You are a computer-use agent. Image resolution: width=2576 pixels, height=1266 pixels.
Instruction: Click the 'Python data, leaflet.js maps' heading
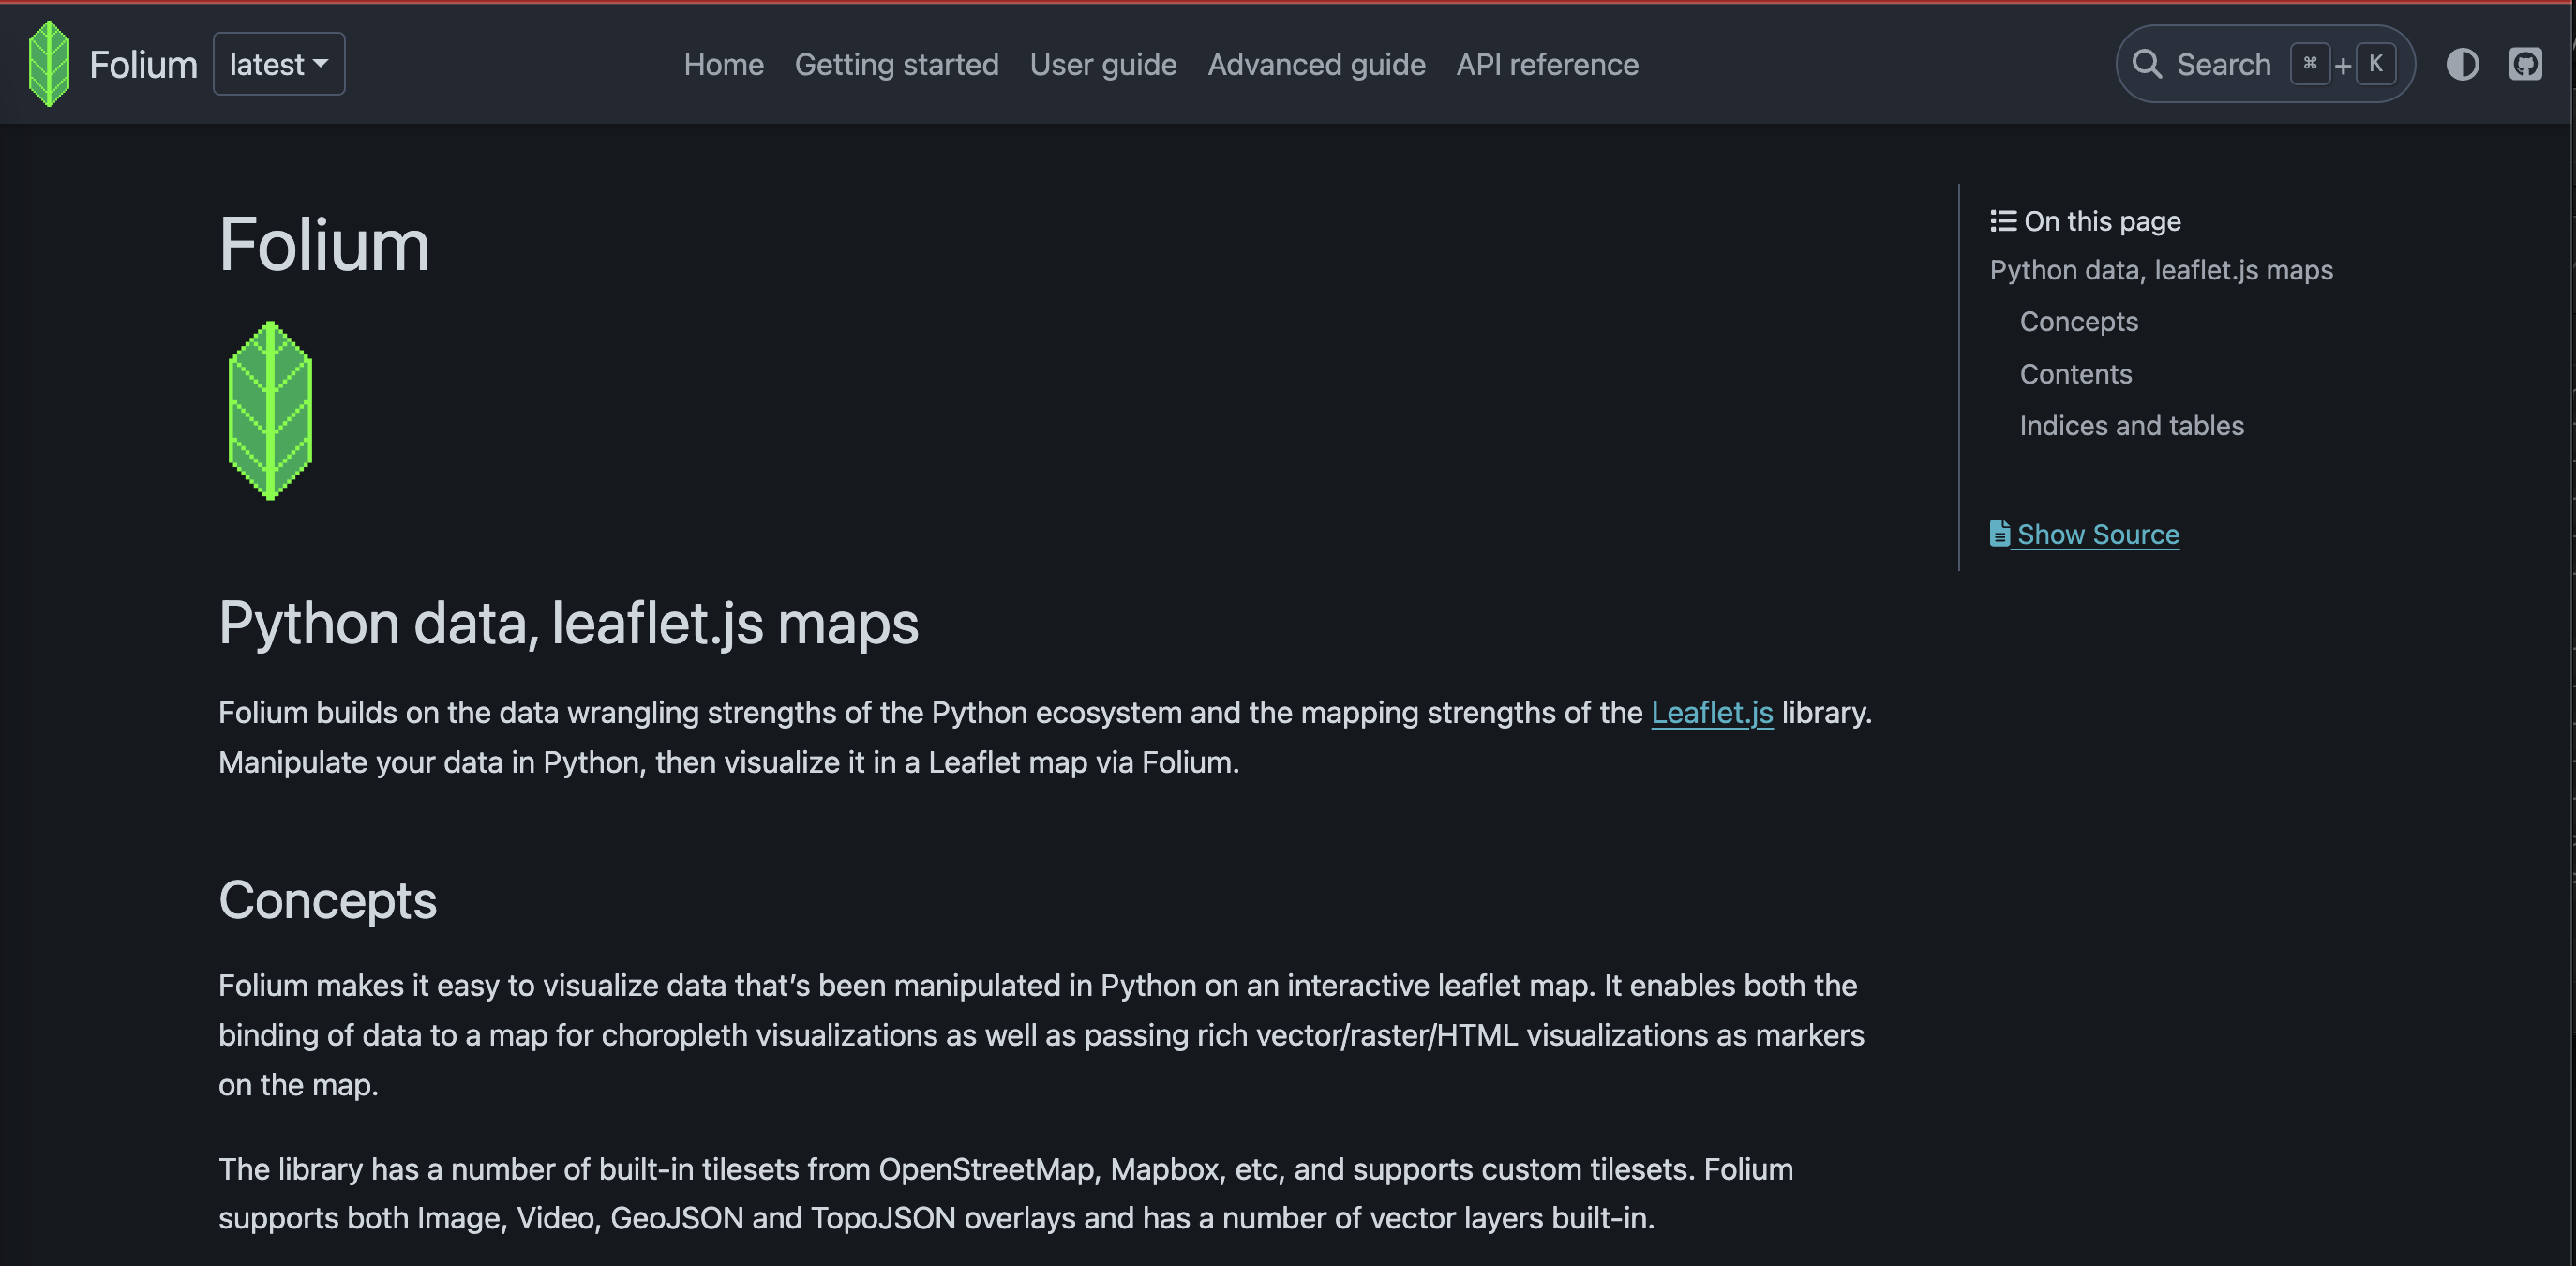click(568, 624)
